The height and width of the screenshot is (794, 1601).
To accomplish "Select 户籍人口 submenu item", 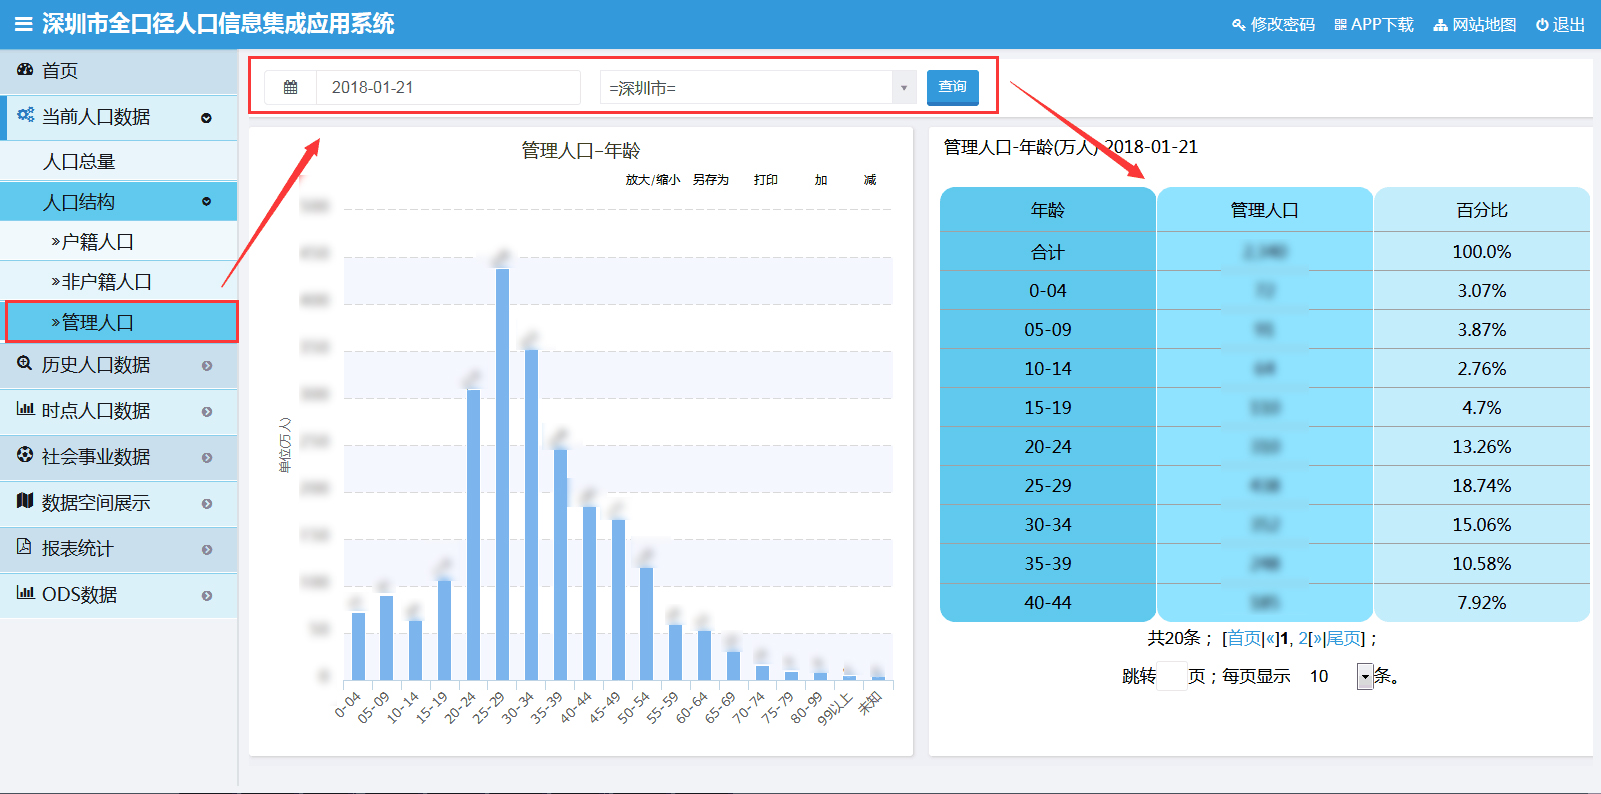I will tap(118, 242).
